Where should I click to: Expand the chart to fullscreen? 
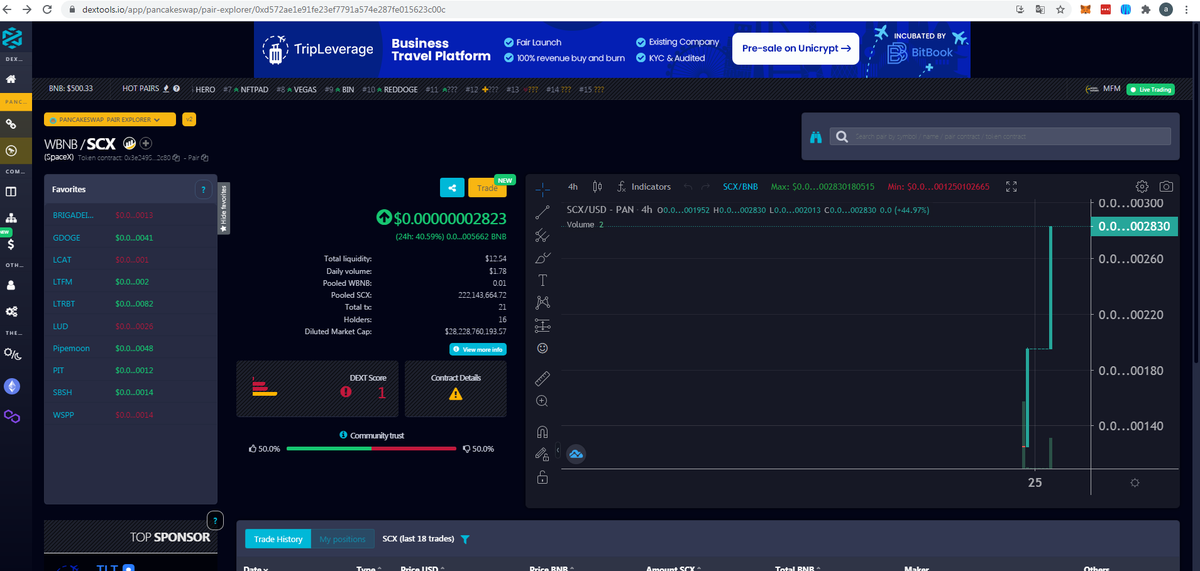tap(1011, 187)
